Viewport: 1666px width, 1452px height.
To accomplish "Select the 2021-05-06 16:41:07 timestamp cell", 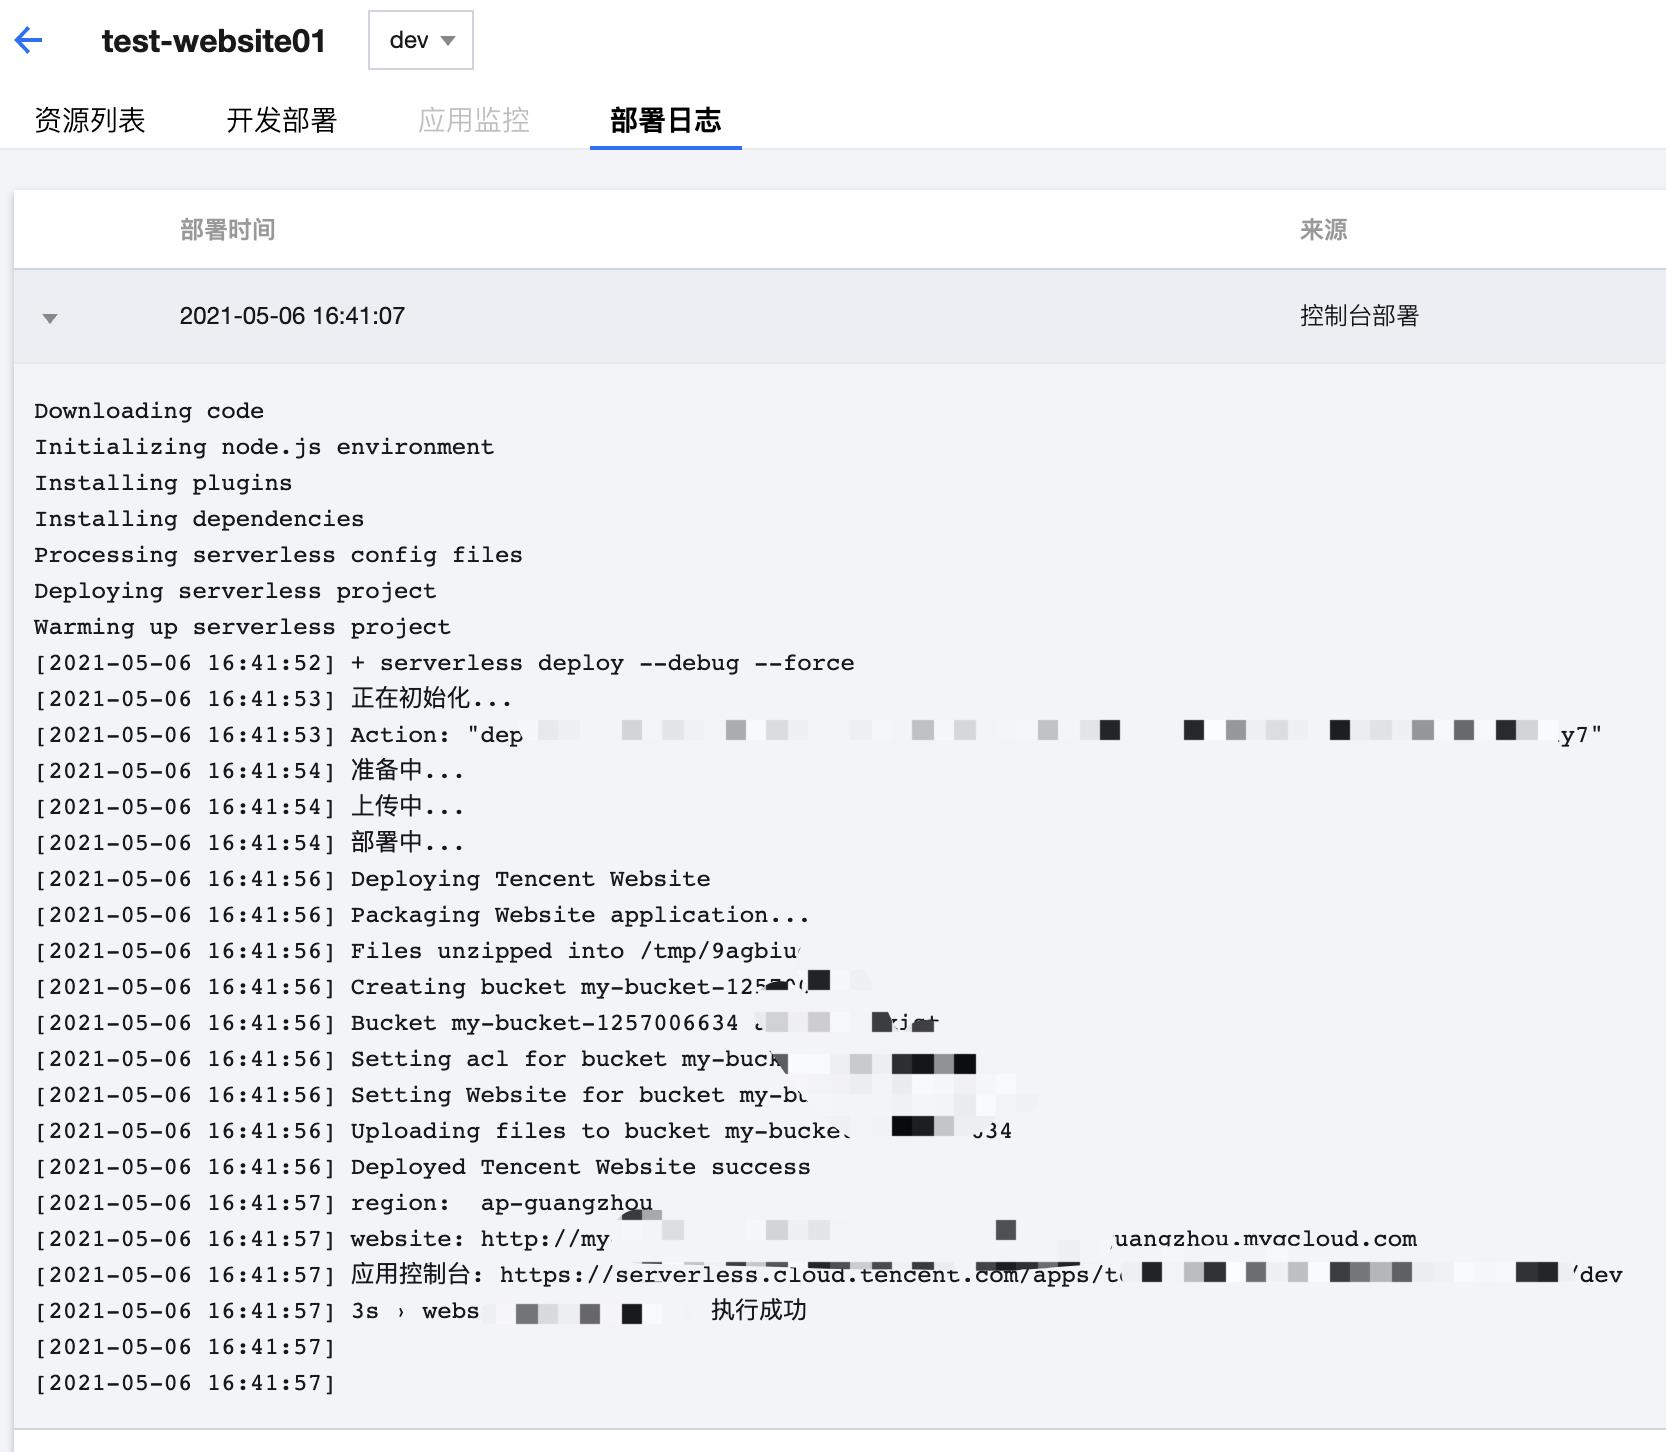I will pyautogui.click(x=292, y=316).
